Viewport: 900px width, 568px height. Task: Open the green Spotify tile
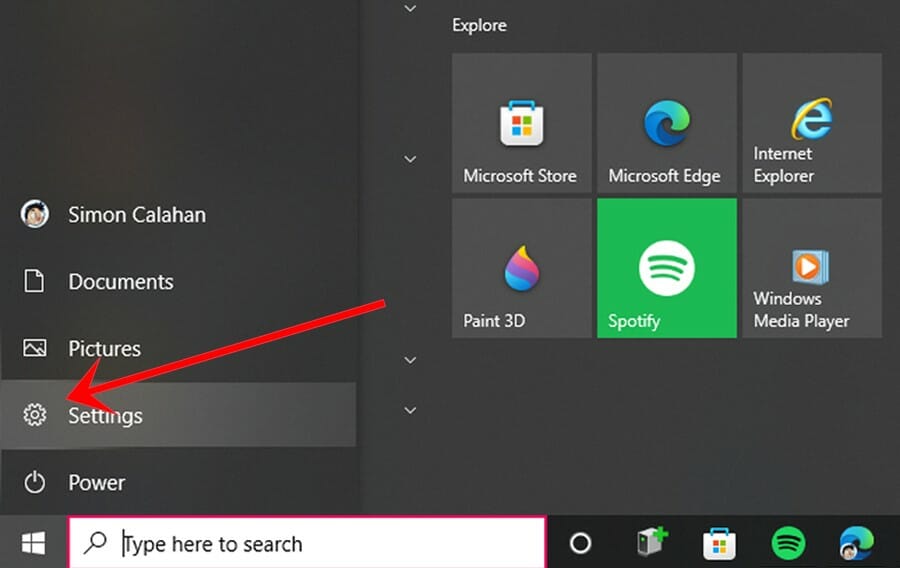click(667, 268)
